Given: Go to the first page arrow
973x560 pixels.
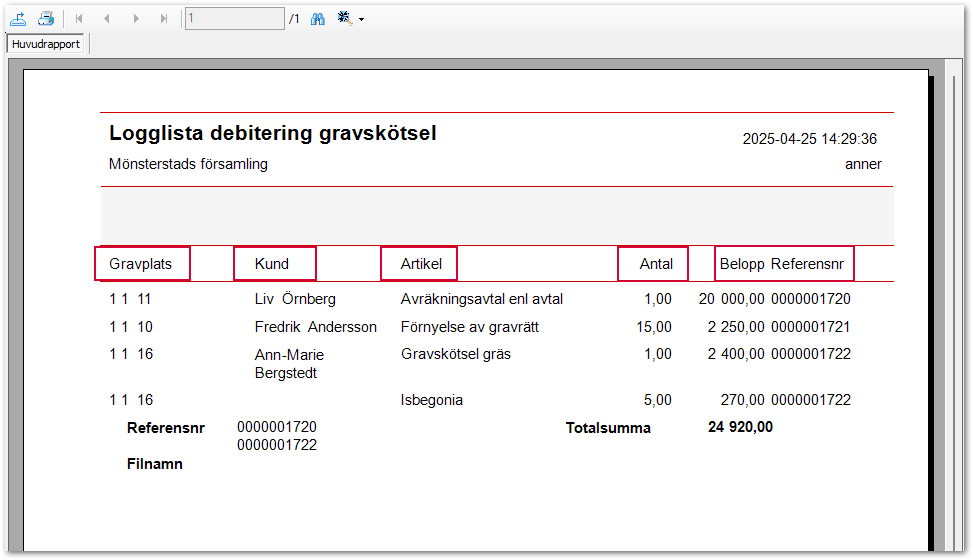Looking at the screenshot, I should [79, 19].
